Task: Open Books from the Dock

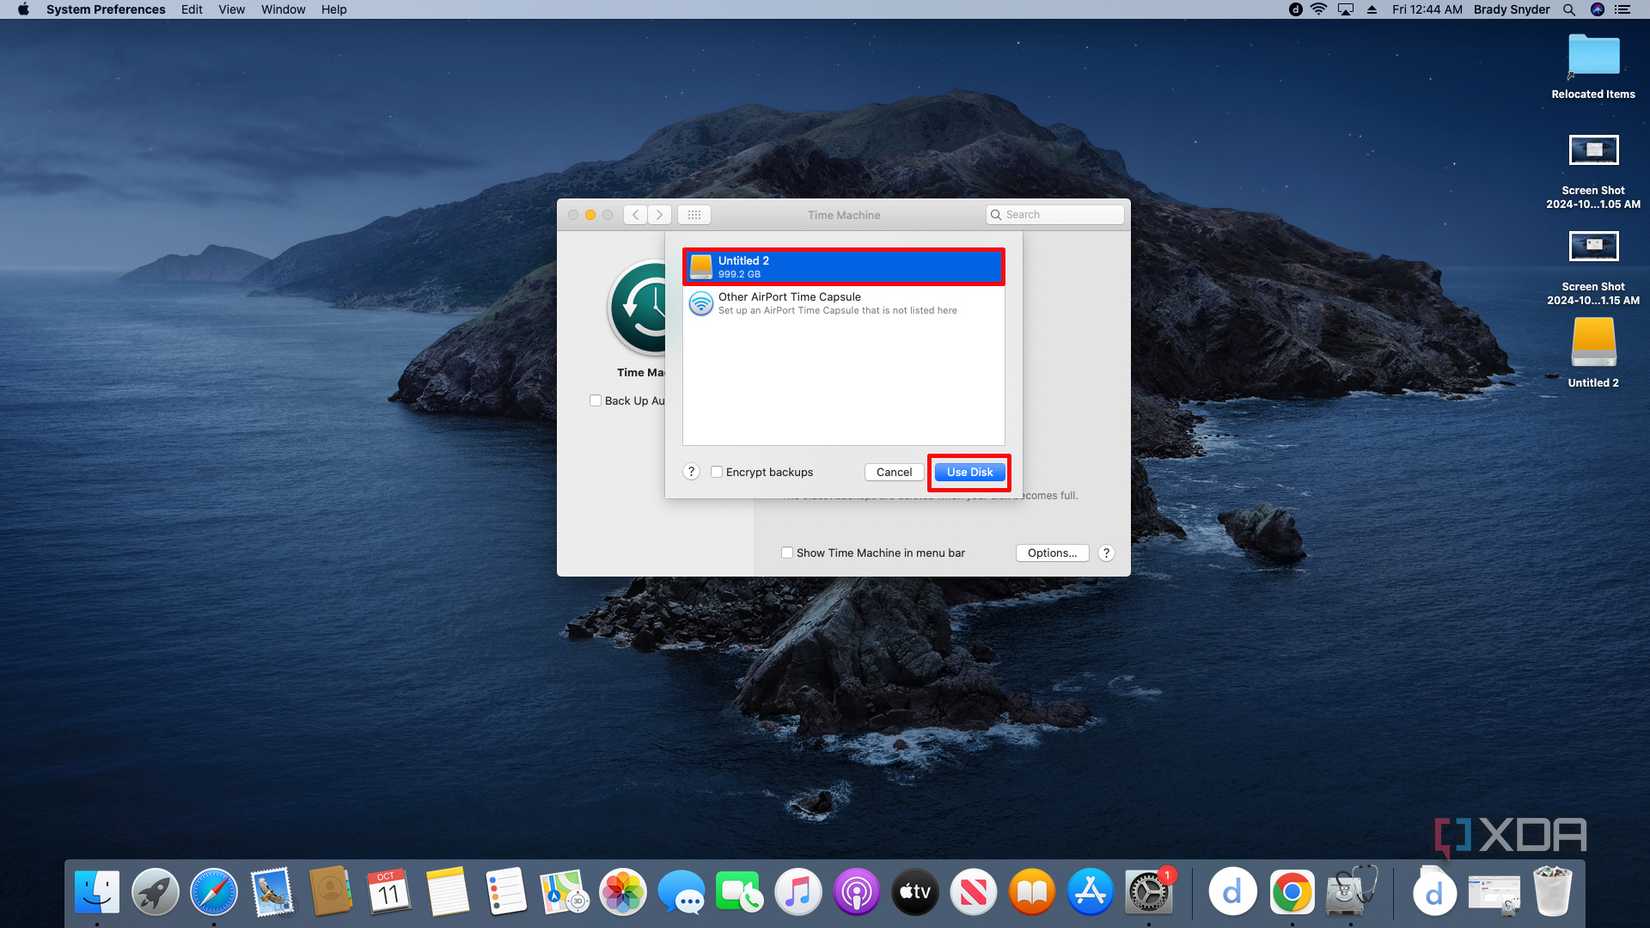Action: 1032,892
